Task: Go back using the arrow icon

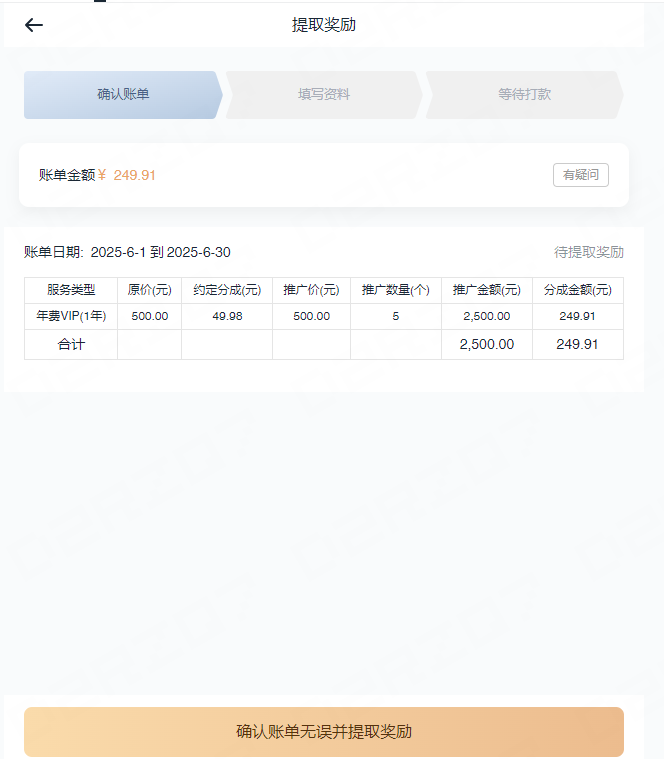Action: 34,25
